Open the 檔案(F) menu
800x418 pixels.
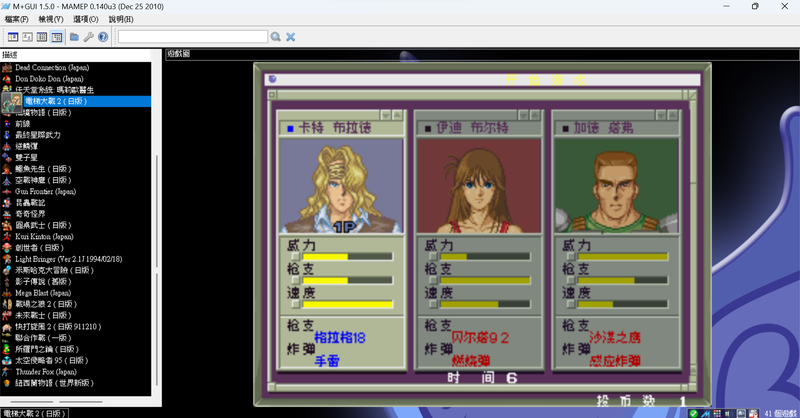[x=16, y=19]
